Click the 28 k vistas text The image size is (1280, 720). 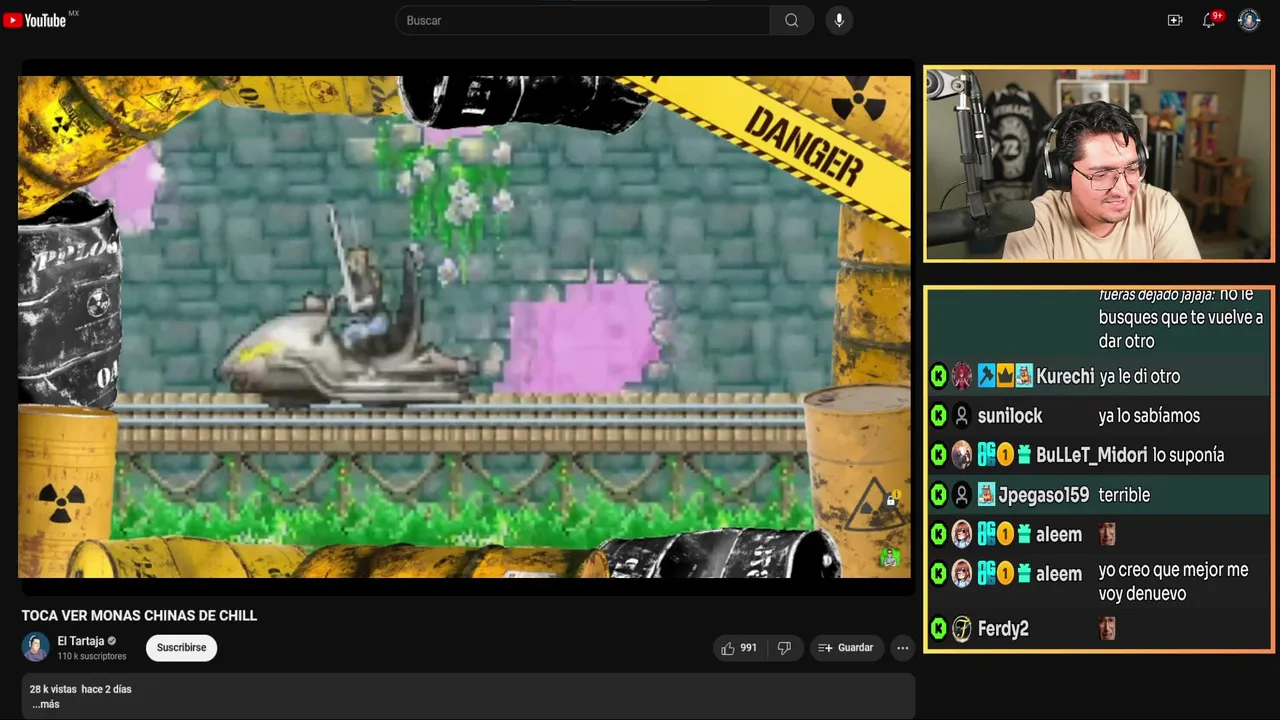(53, 689)
